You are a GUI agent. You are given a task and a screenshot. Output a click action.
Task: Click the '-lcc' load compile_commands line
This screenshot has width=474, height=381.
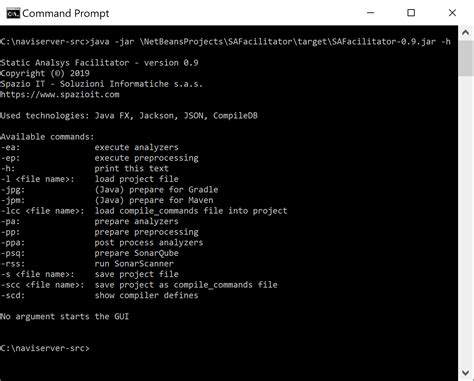[144, 211]
